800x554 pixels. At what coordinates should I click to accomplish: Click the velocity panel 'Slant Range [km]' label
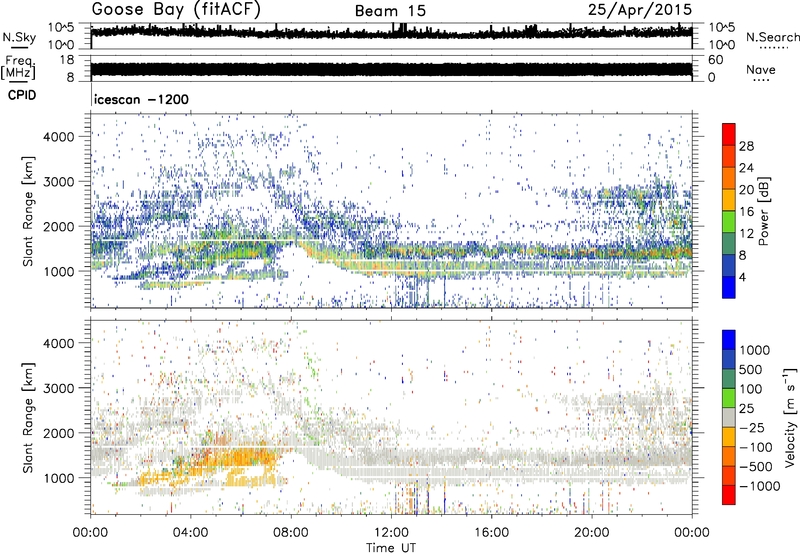click(28, 418)
